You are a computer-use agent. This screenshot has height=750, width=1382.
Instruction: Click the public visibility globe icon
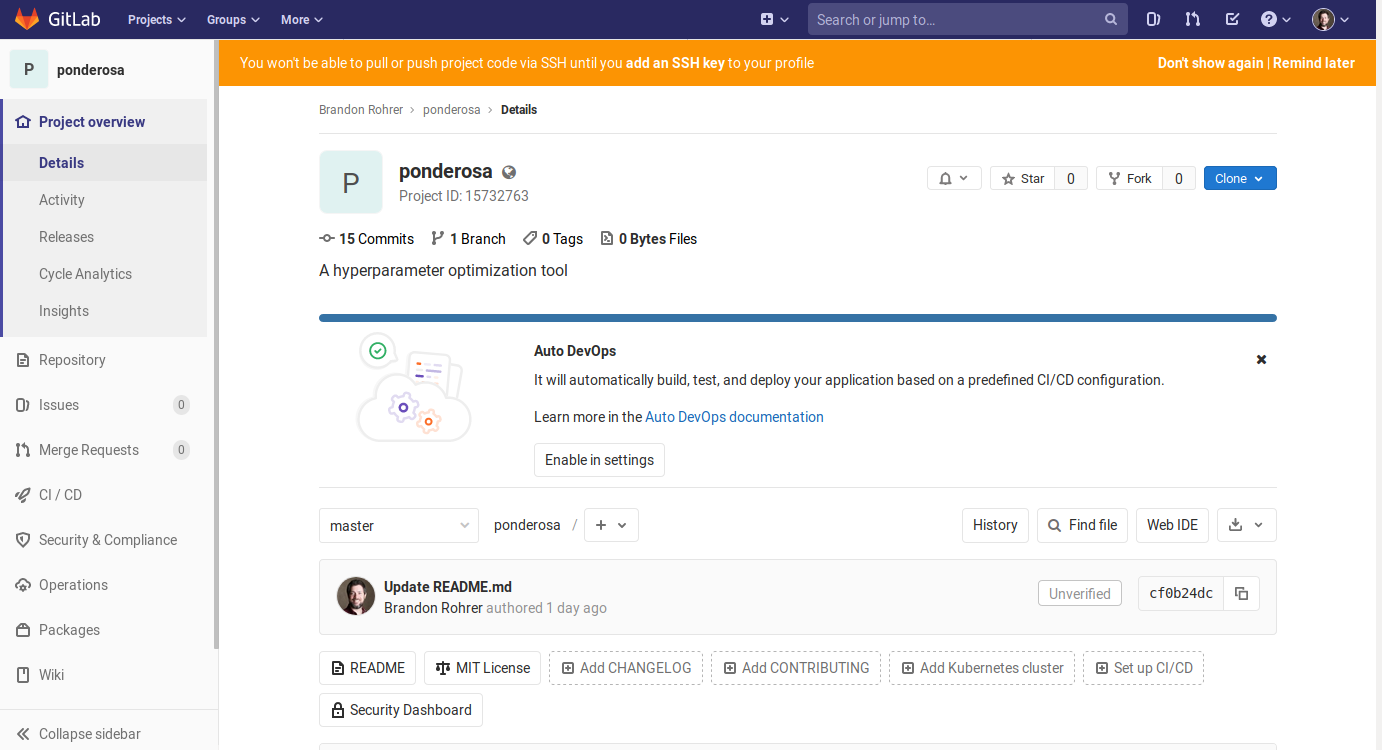point(509,172)
